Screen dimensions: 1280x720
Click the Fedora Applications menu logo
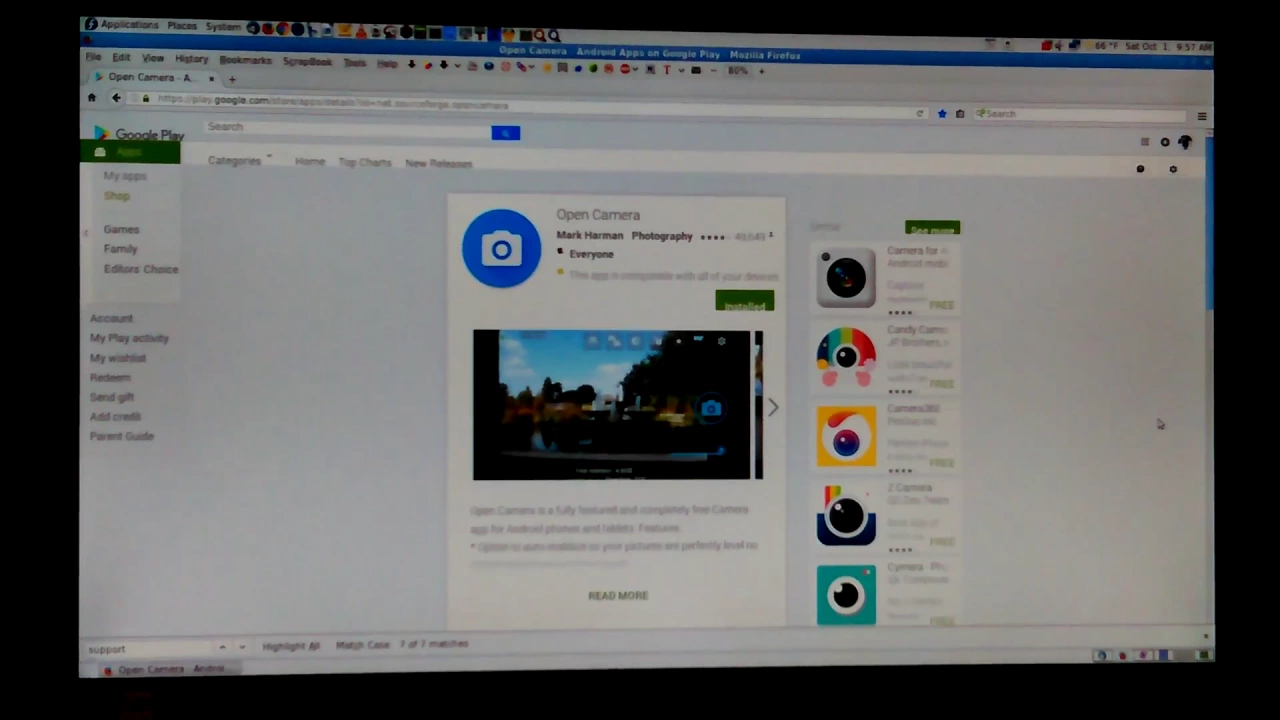(x=91, y=24)
